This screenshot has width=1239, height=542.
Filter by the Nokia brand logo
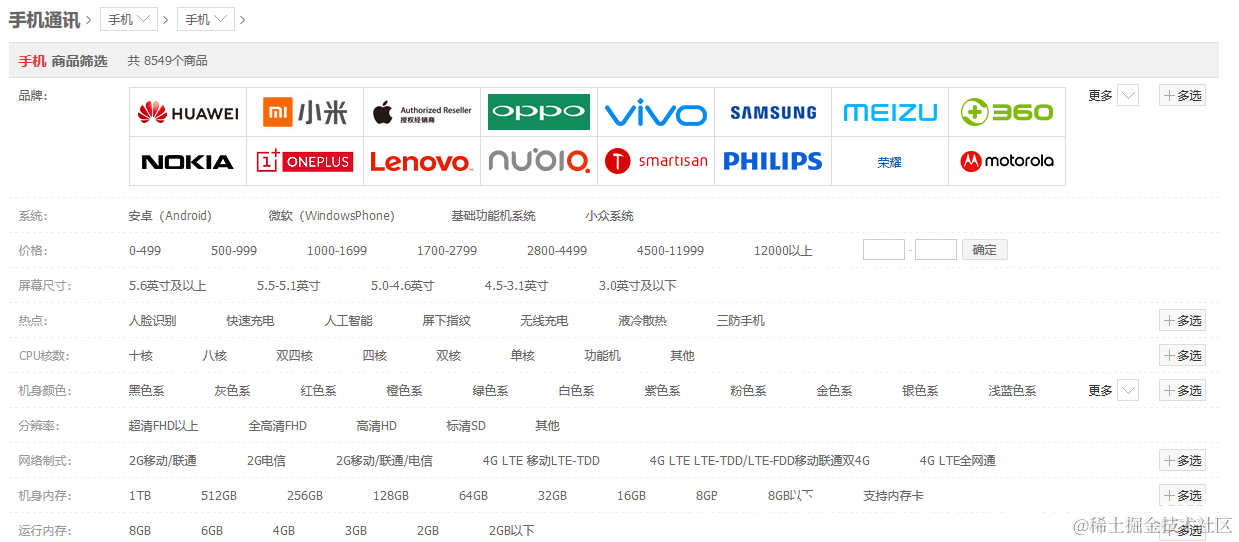[188, 161]
